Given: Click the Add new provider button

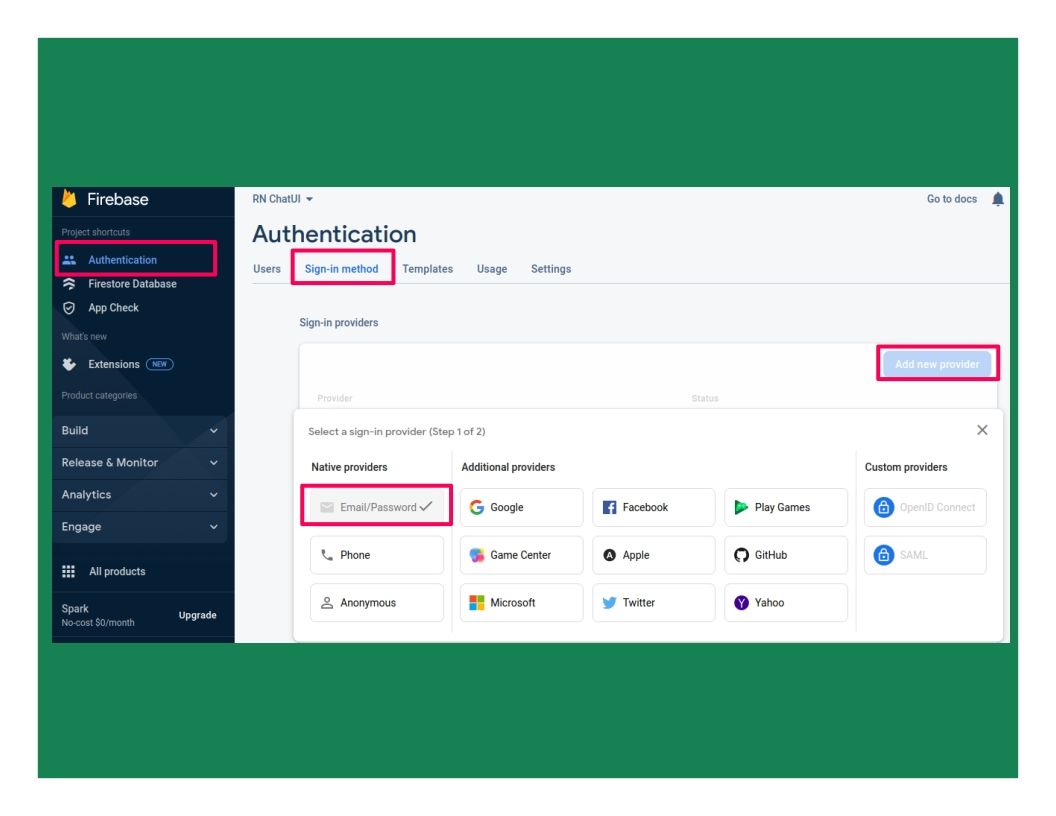Looking at the screenshot, I should click(937, 364).
